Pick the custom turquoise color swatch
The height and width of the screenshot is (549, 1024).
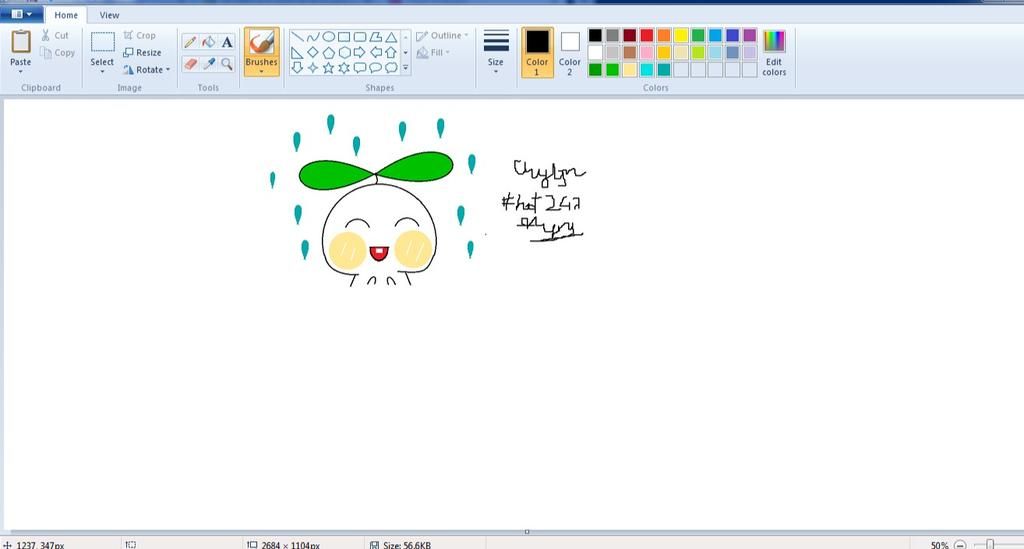click(x=647, y=69)
